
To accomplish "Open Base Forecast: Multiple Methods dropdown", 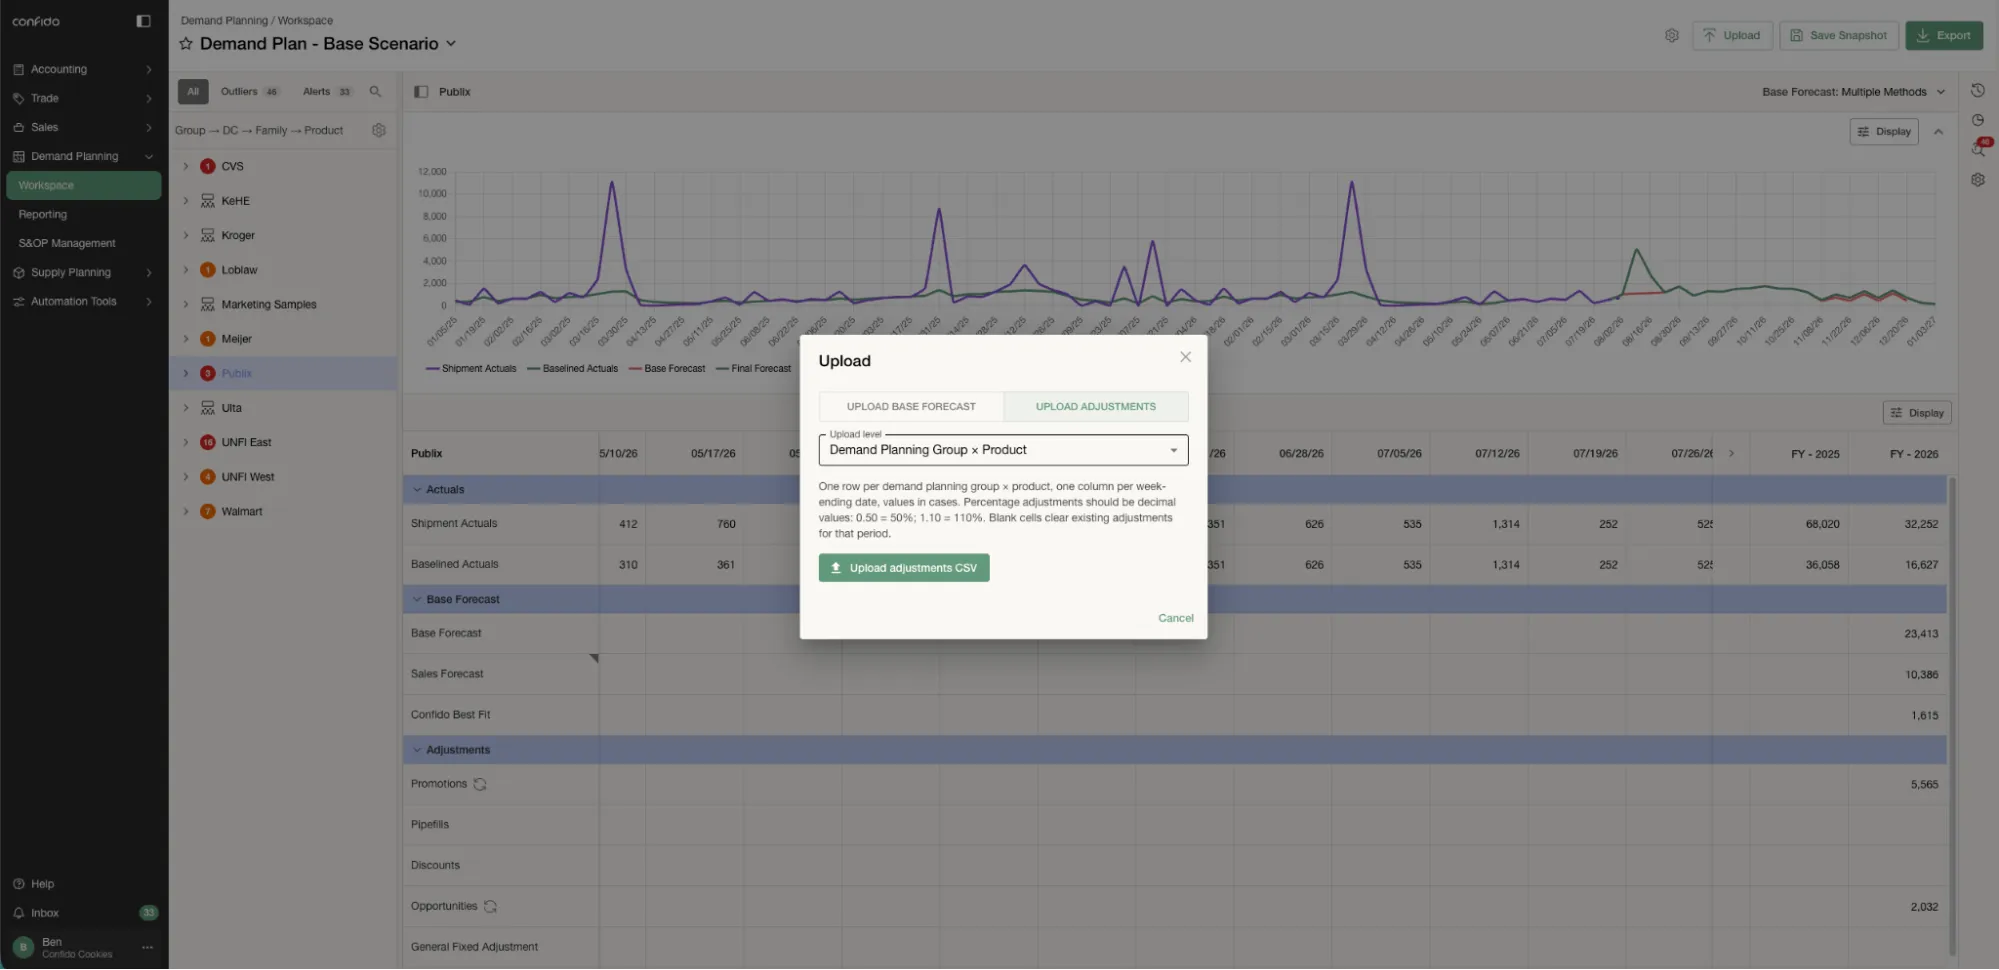I will pyautogui.click(x=1853, y=92).
